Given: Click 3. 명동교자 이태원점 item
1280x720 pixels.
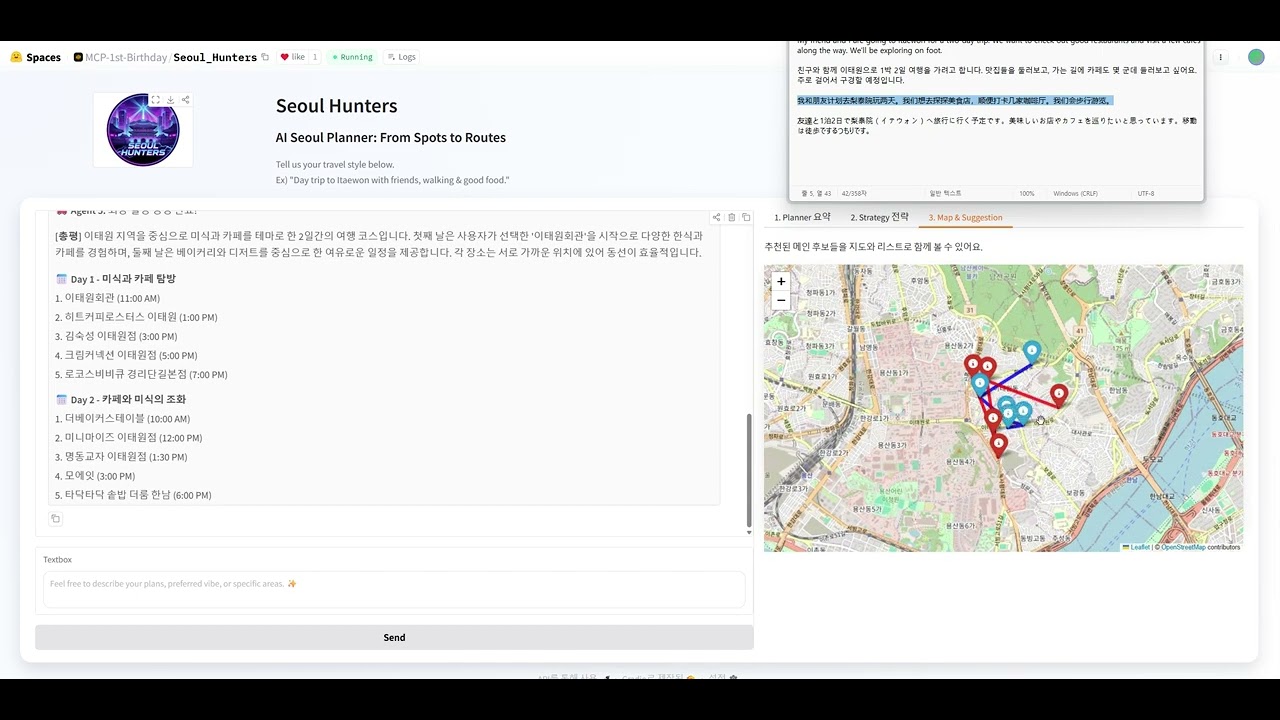Looking at the screenshot, I should [121, 457].
